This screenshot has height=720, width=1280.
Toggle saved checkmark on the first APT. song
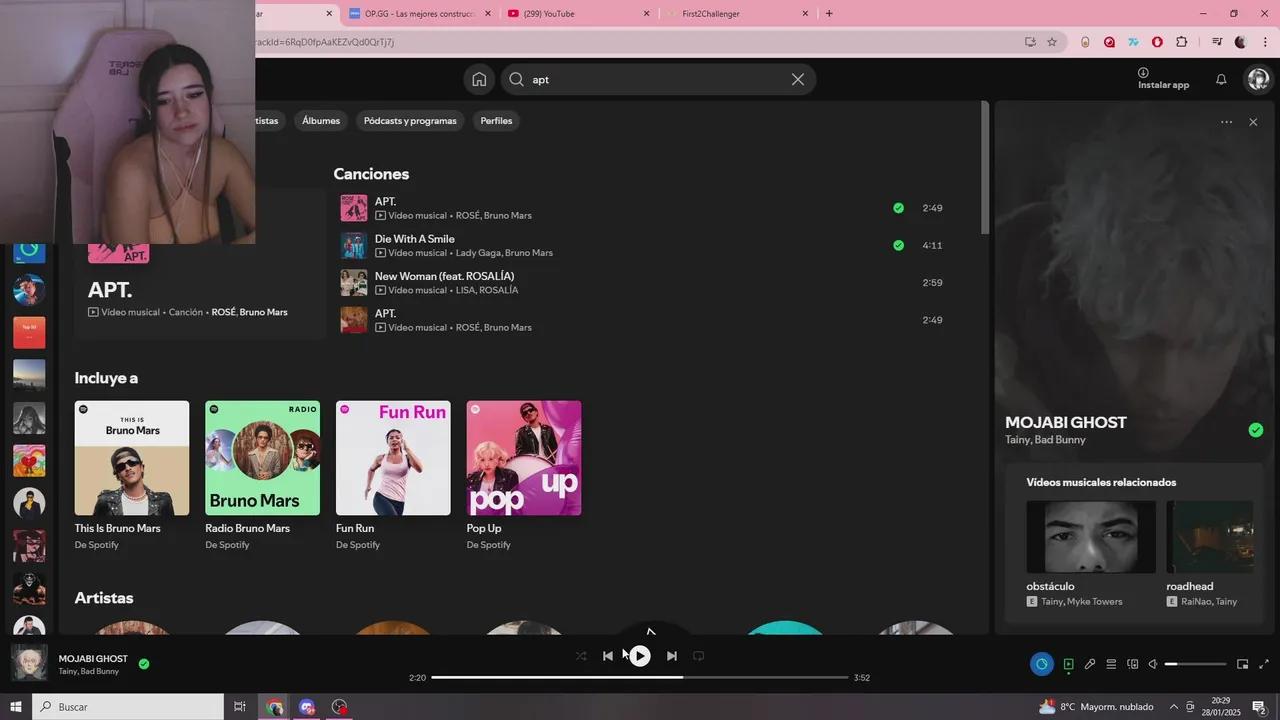(x=898, y=208)
